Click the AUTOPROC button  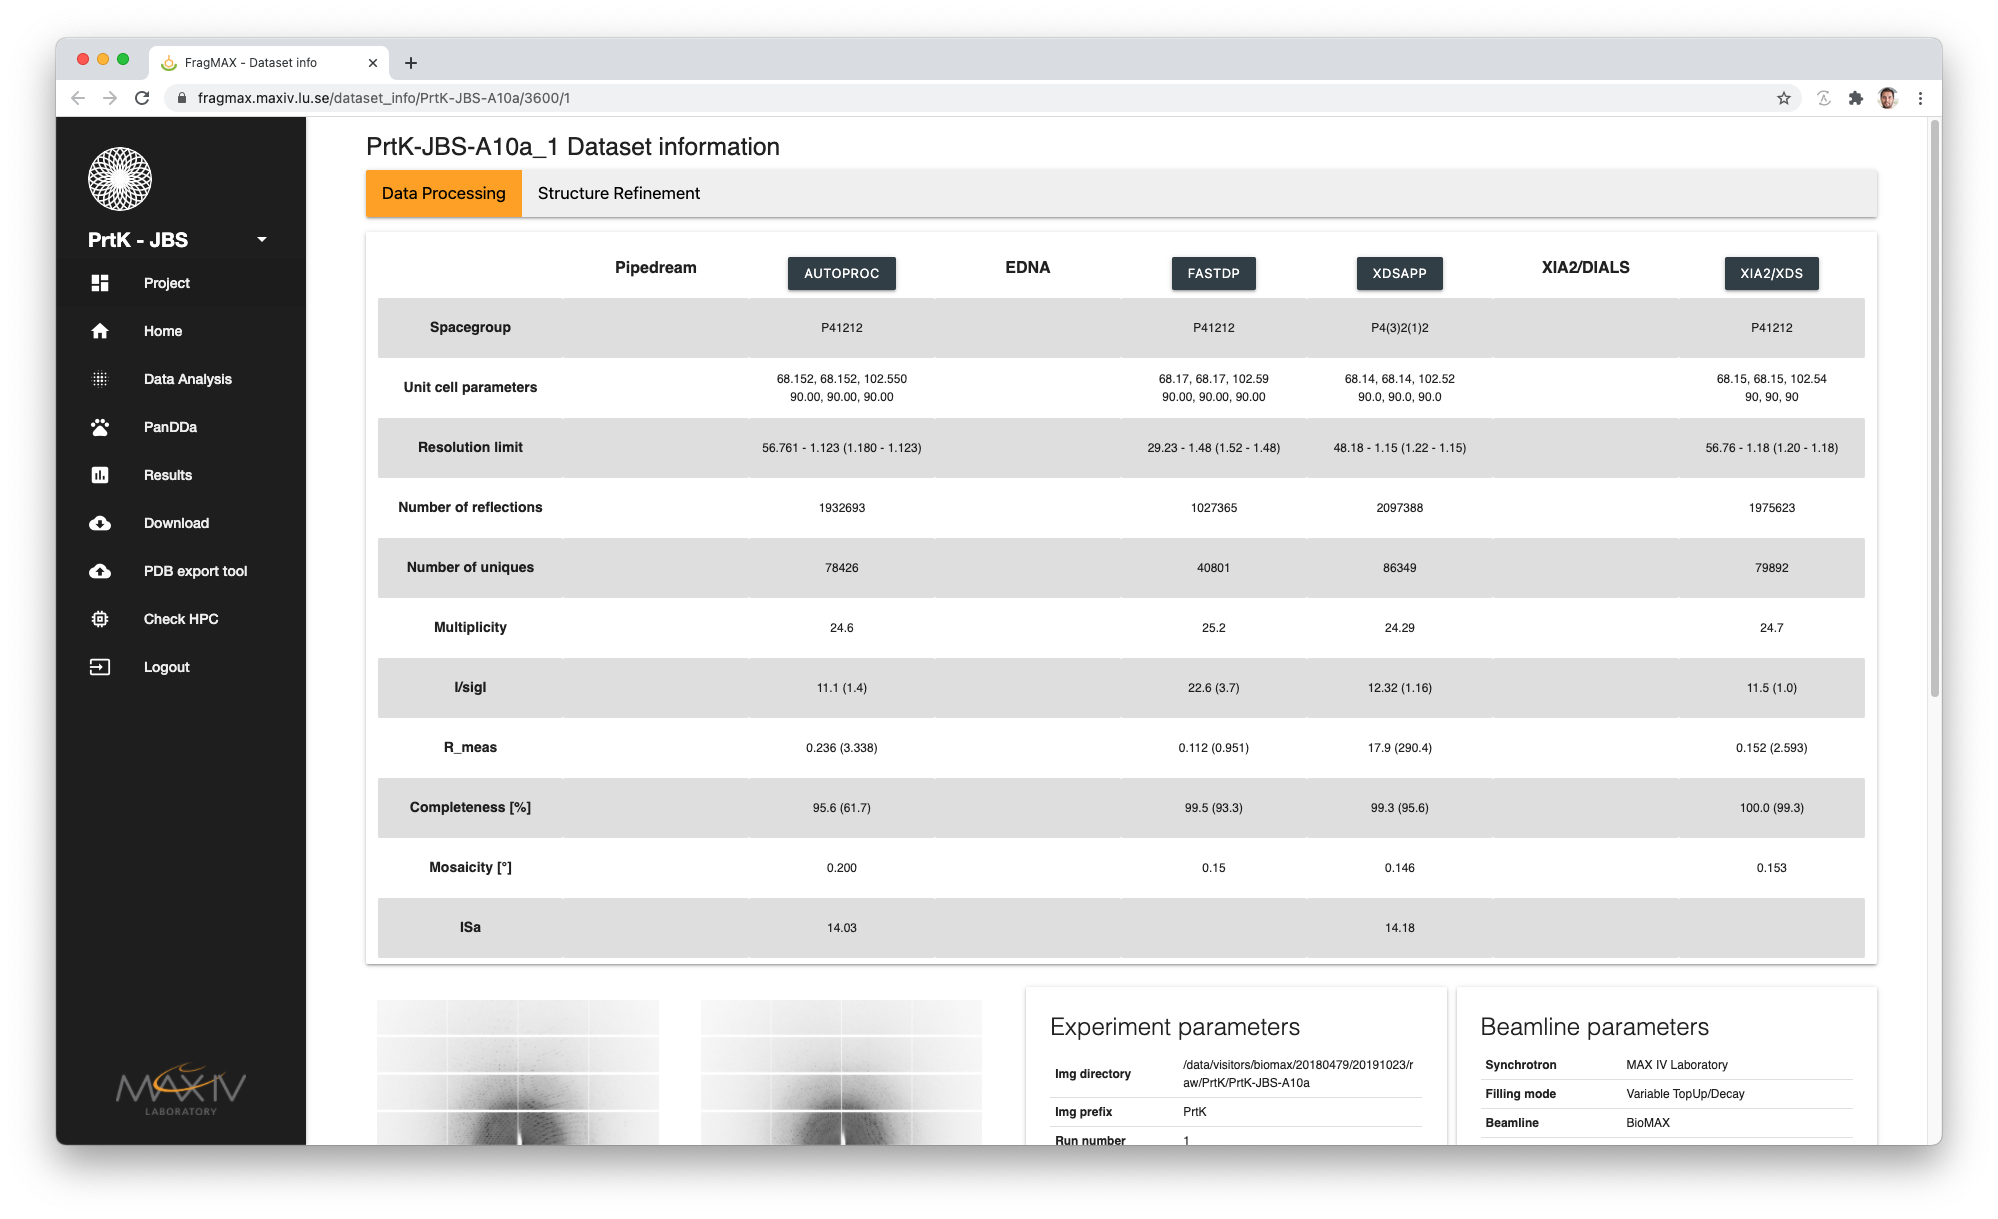pos(841,273)
